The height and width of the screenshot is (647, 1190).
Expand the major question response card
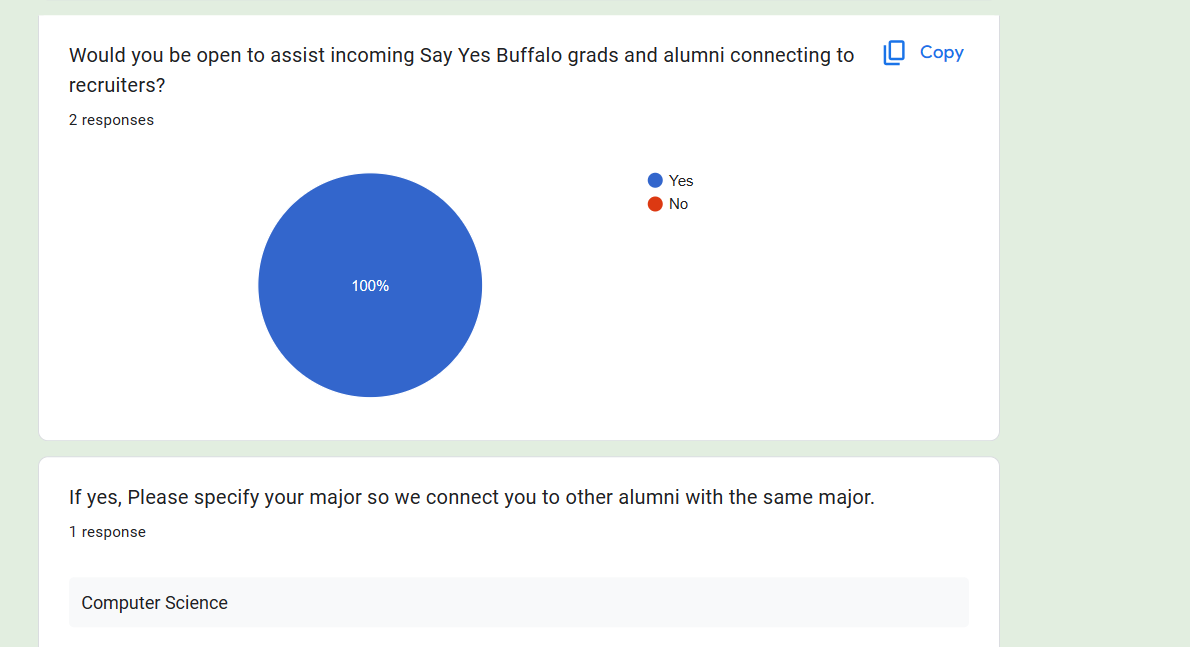point(518,550)
